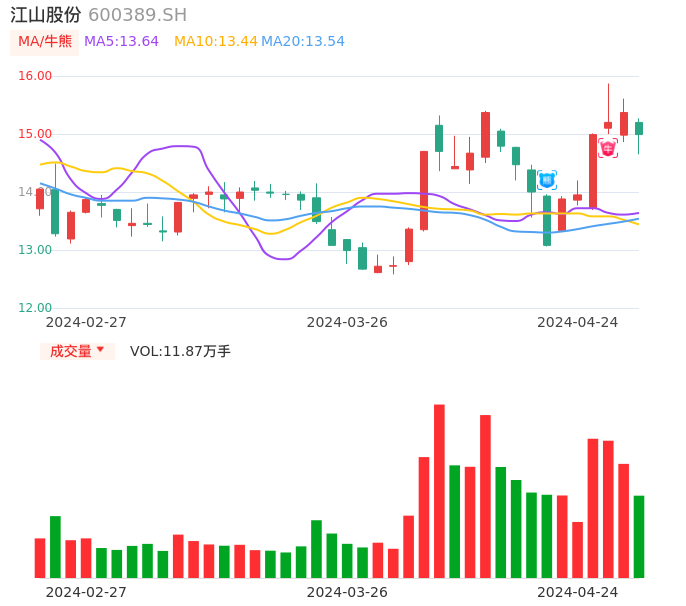Viewport: 686px width, 606px height.
Task: Toggle the MA5:13.64 line legend
Action: coord(121,41)
